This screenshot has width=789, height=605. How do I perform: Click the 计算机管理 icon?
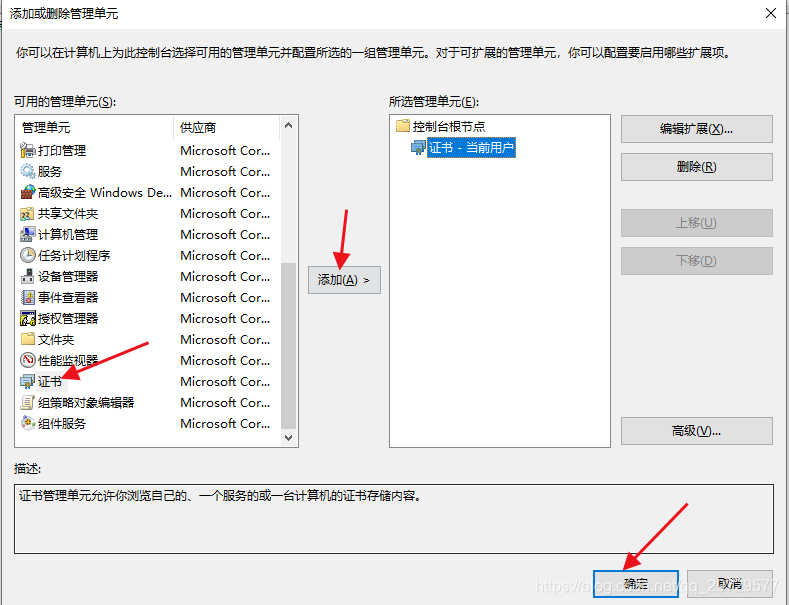[27, 235]
